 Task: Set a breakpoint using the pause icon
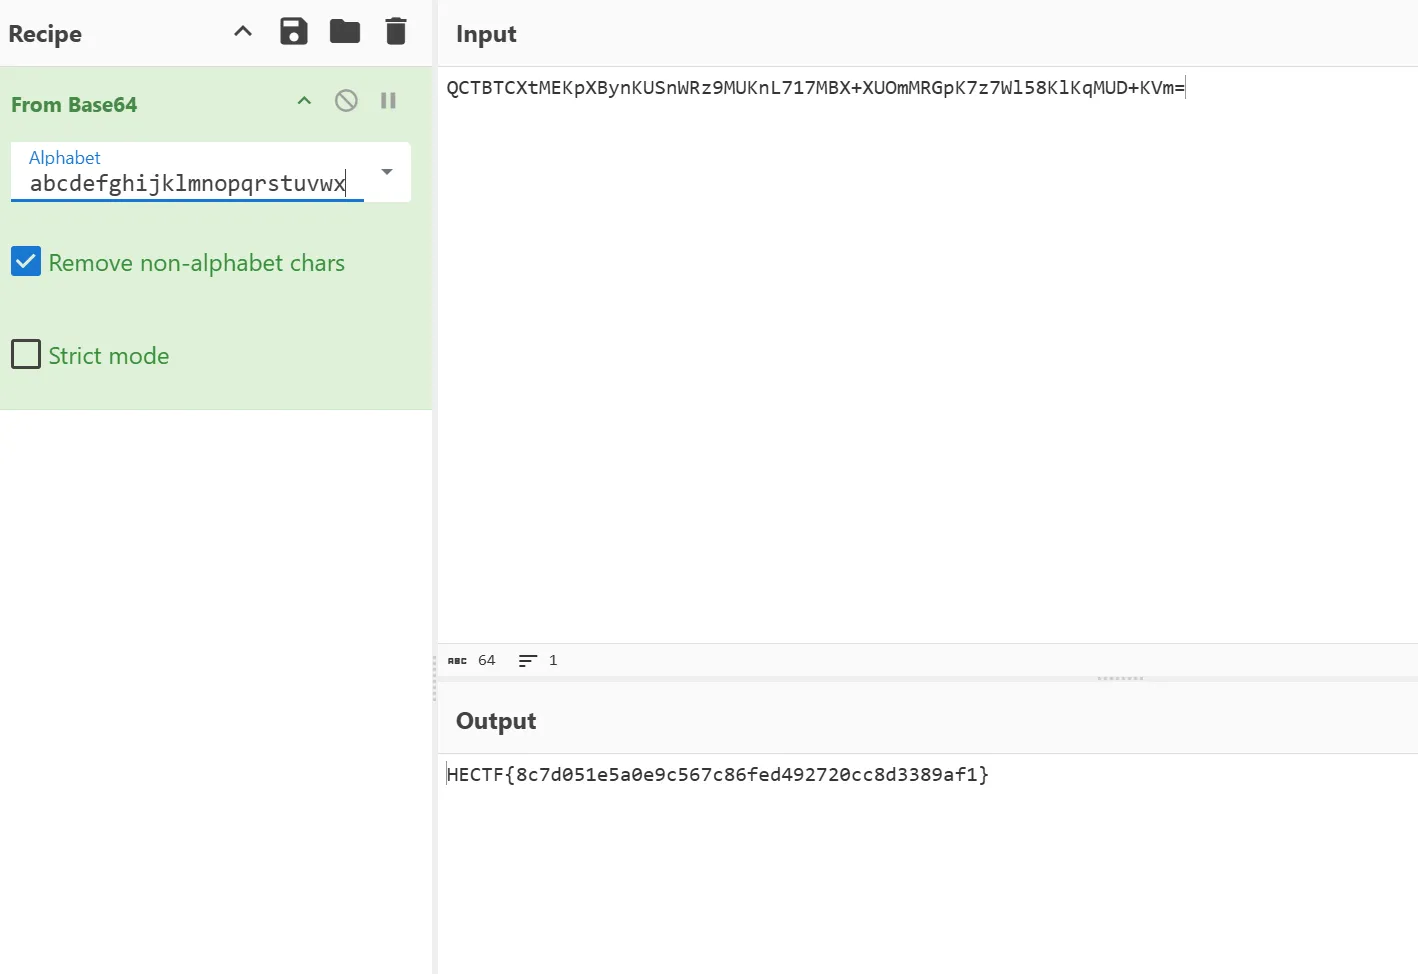click(388, 101)
